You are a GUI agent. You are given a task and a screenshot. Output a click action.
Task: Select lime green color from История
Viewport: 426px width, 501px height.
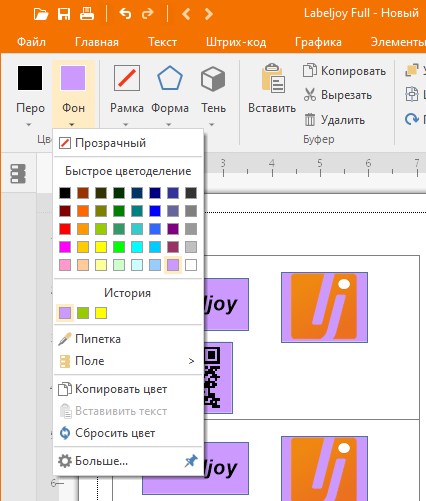(x=83, y=313)
